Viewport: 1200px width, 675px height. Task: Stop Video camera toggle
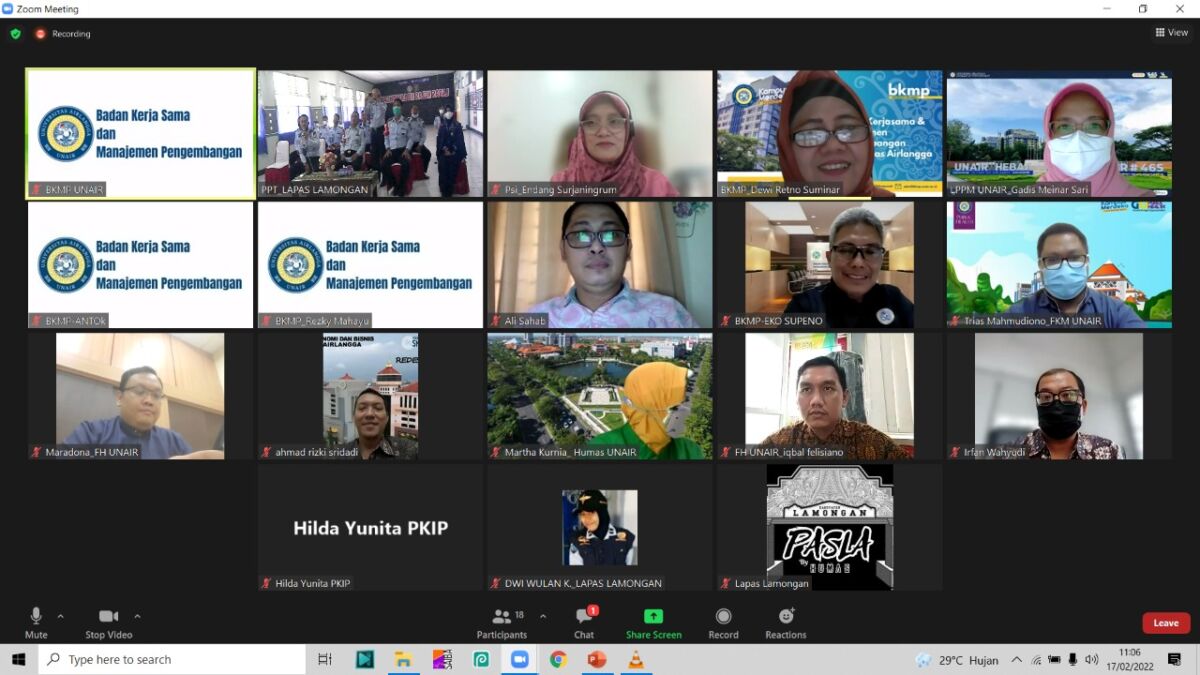pos(108,617)
